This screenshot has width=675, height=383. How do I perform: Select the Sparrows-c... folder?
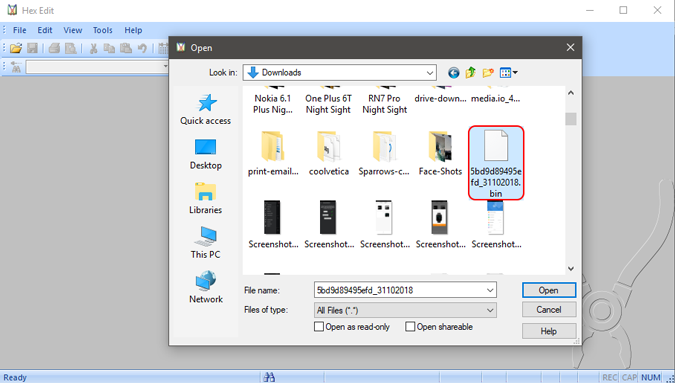tap(384, 154)
